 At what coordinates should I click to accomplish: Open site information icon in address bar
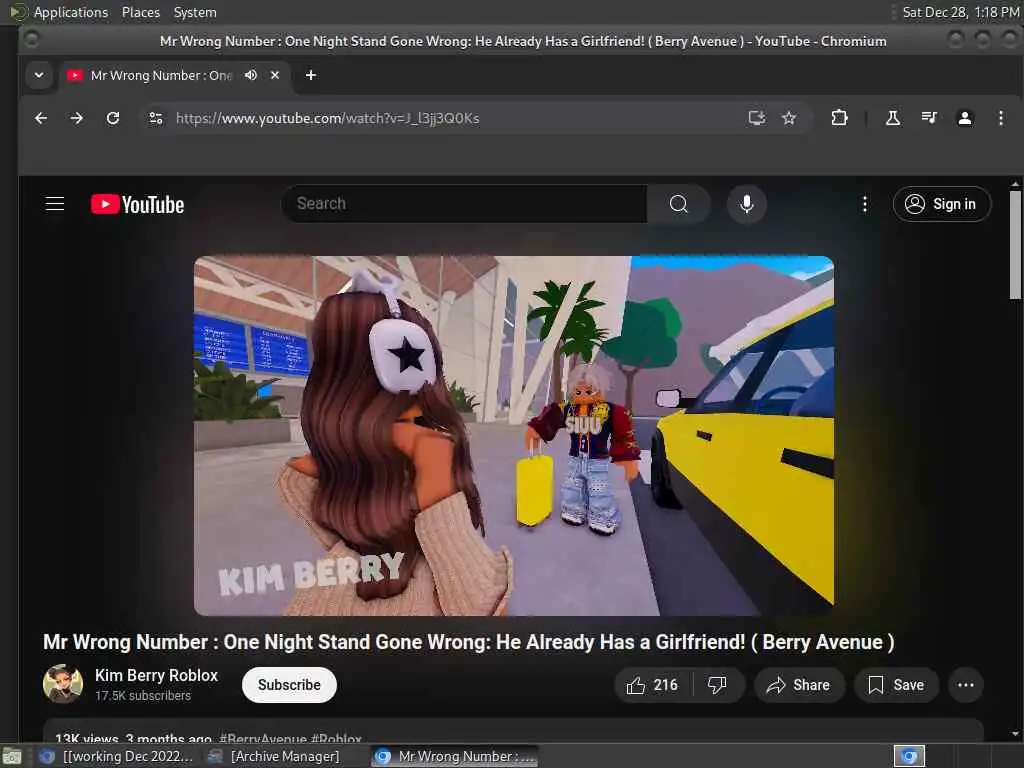156,118
